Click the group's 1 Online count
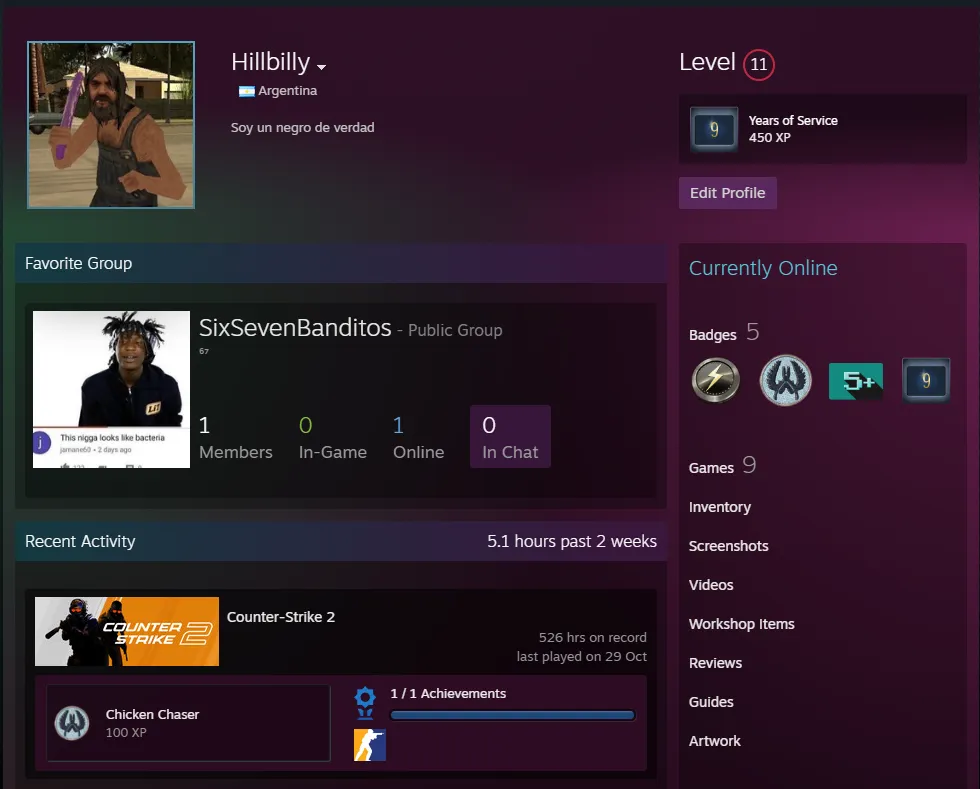The image size is (980, 789). pos(418,437)
